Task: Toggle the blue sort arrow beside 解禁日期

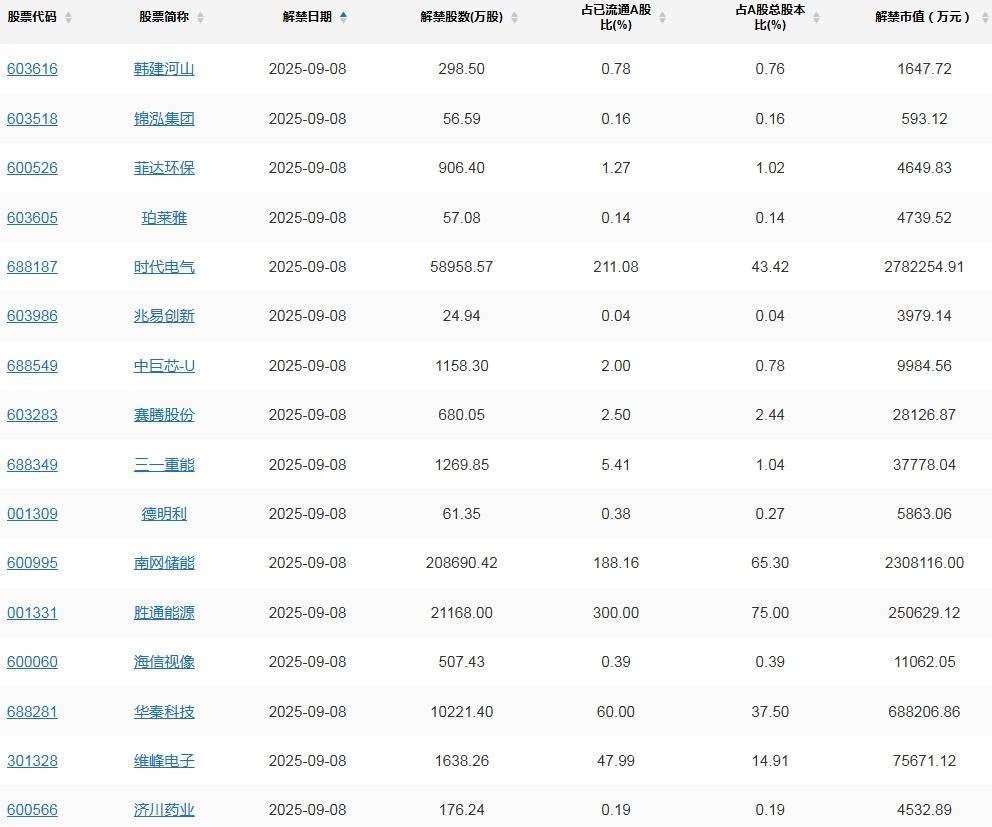Action: 344,17
